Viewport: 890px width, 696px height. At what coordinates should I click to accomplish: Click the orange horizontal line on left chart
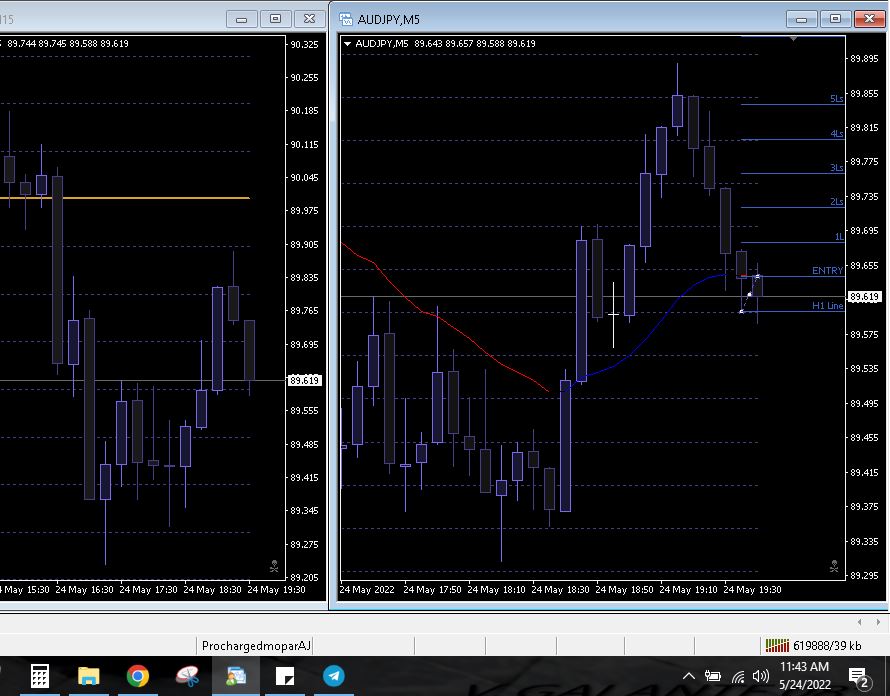point(150,198)
